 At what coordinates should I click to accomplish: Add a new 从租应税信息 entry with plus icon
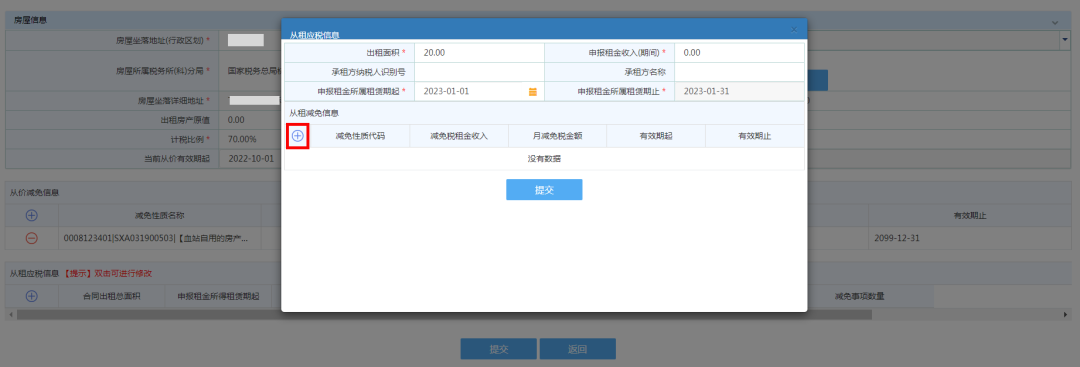tap(32, 296)
